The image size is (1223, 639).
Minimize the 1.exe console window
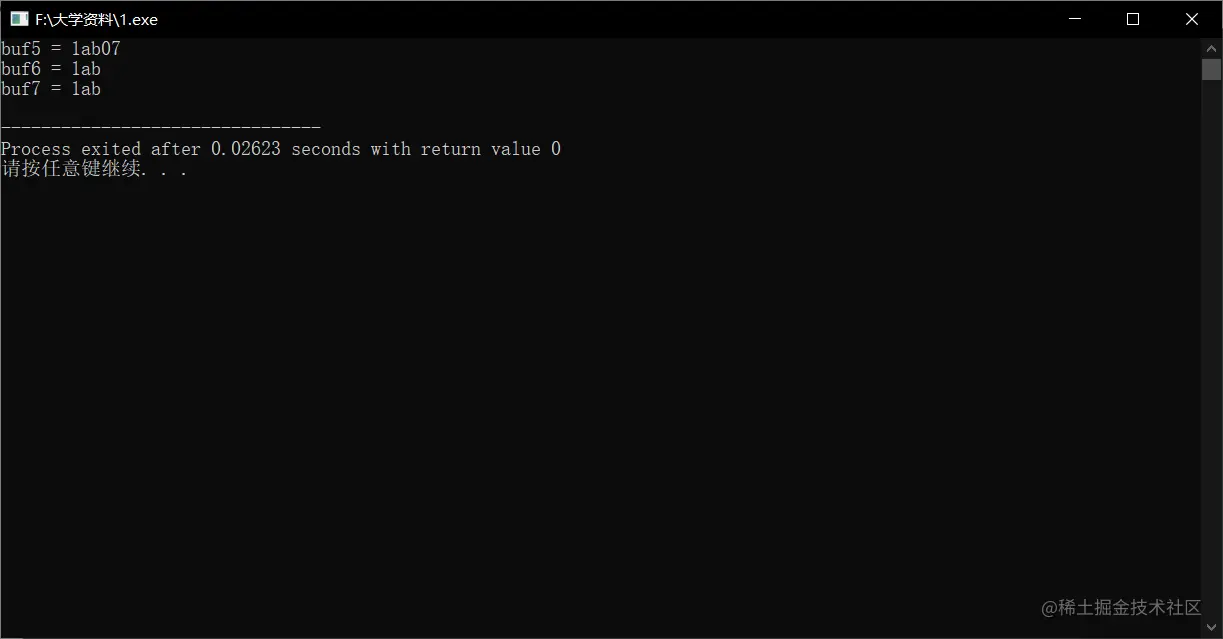pyautogui.click(x=1075, y=19)
